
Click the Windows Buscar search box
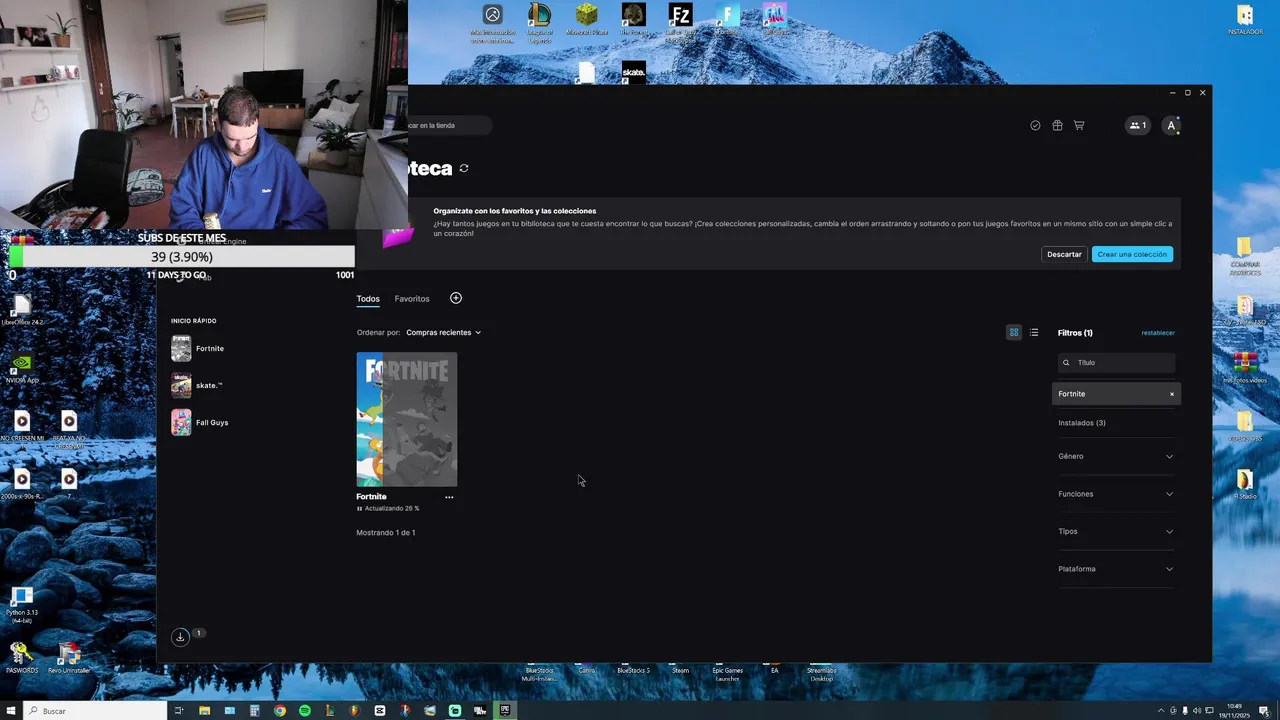tap(95, 710)
